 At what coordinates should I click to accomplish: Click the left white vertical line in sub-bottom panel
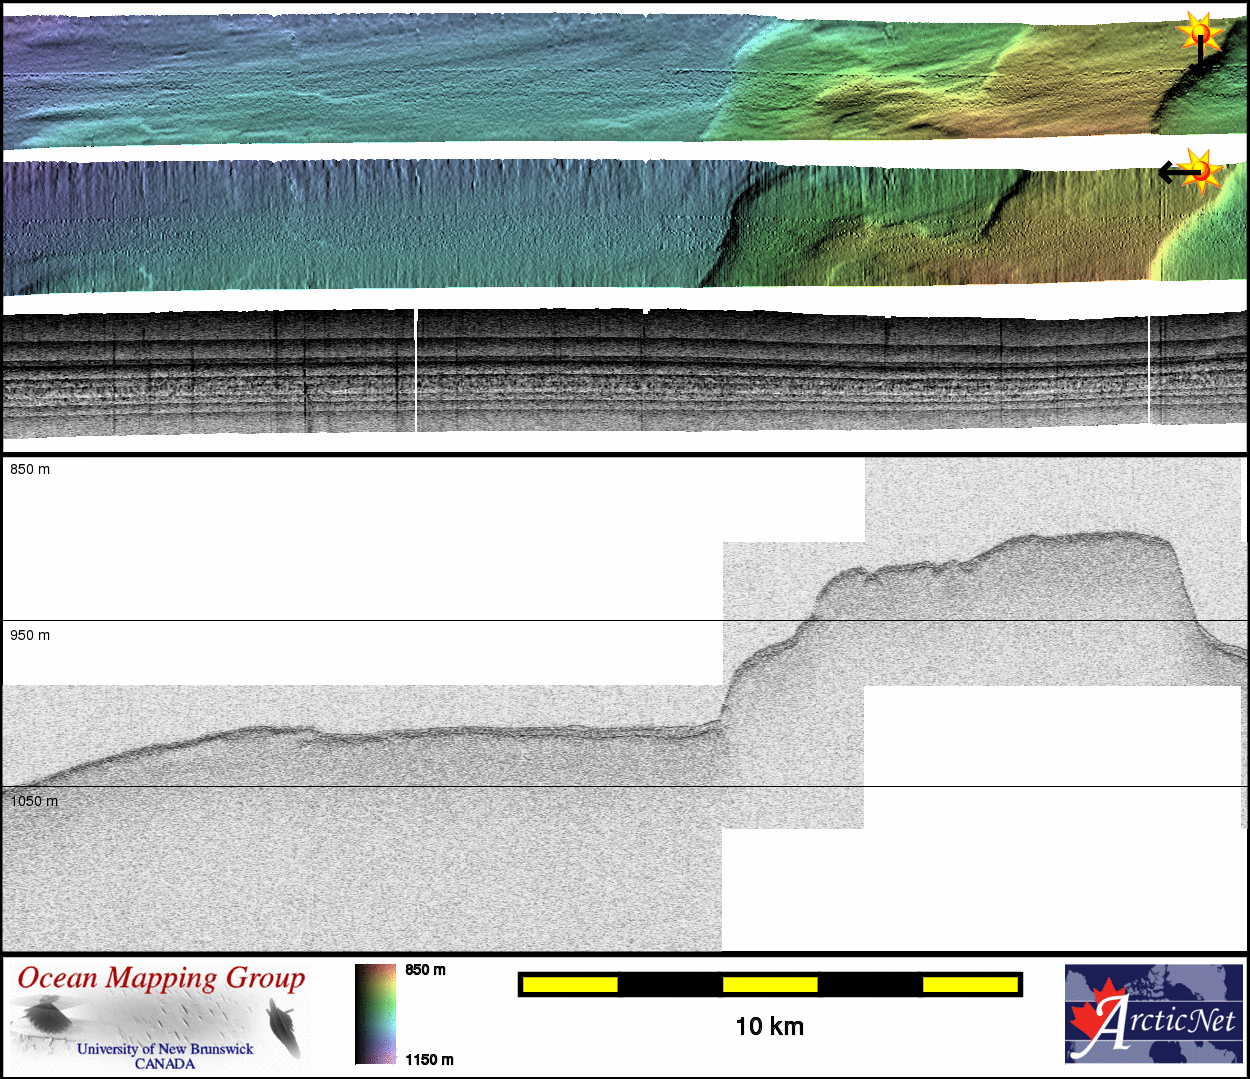click(416, 370)
